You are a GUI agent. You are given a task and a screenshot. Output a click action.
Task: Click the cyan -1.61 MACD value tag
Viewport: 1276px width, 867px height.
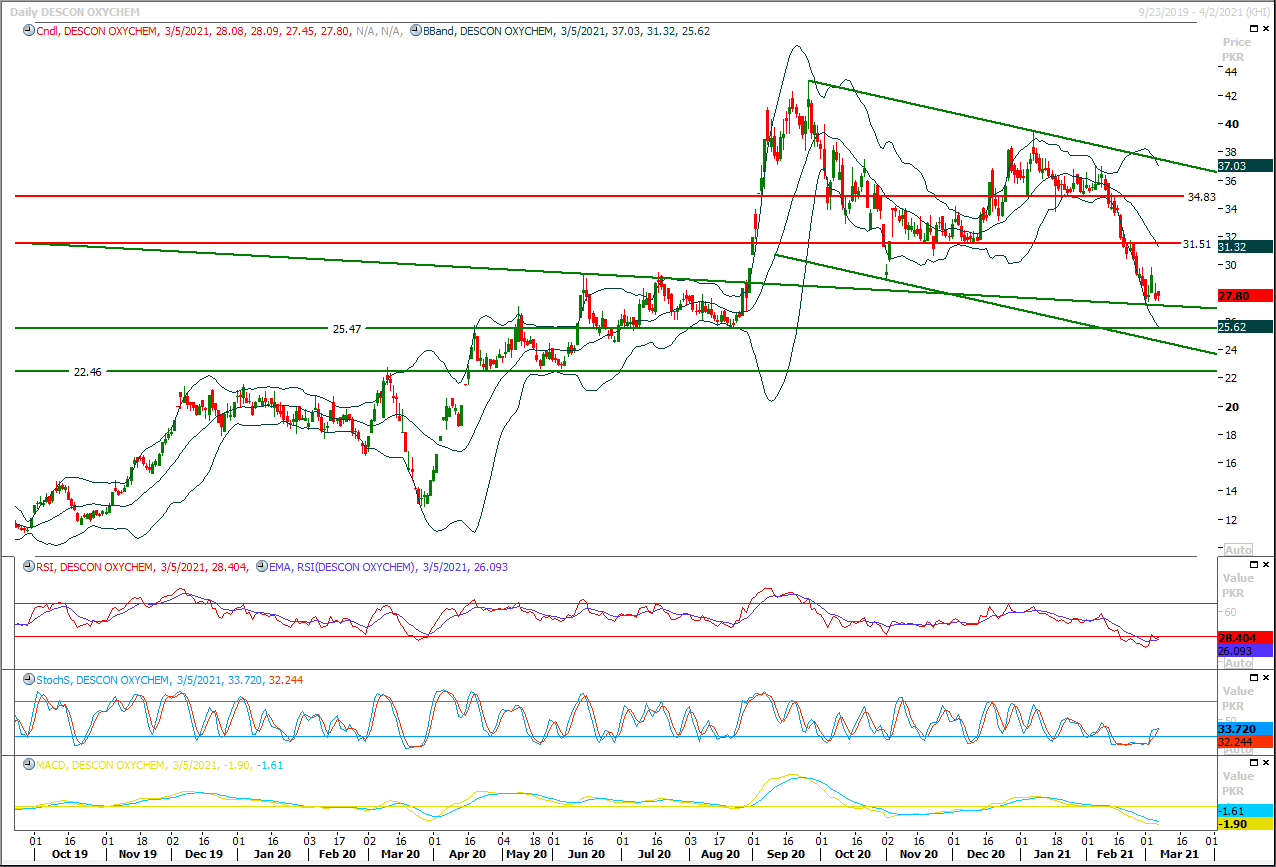coord(1245,811)
